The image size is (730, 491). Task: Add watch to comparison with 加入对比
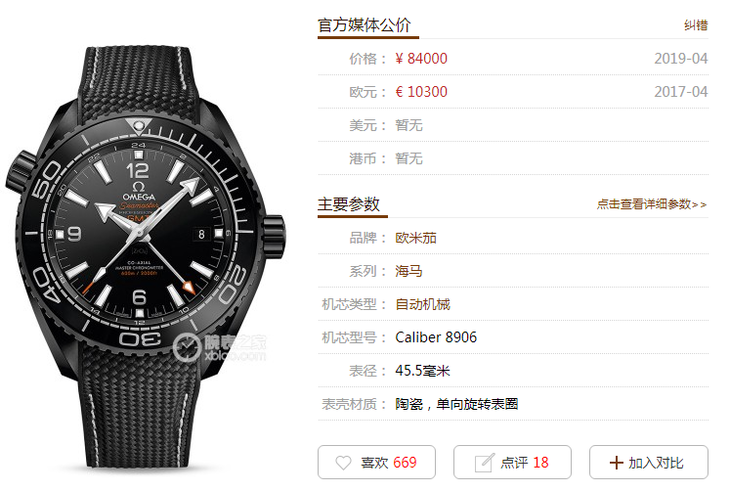[649, 462]
